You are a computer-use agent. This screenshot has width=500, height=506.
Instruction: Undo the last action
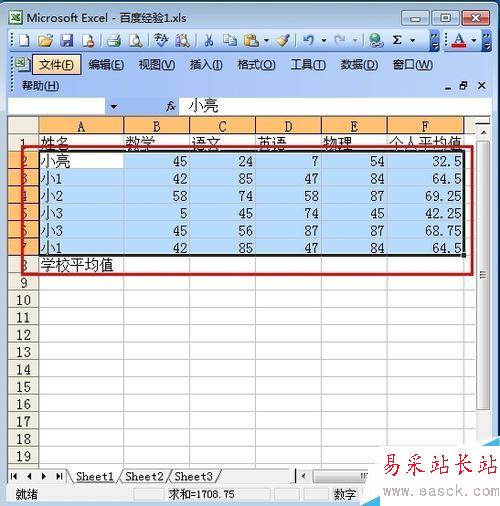coord(309,41)
